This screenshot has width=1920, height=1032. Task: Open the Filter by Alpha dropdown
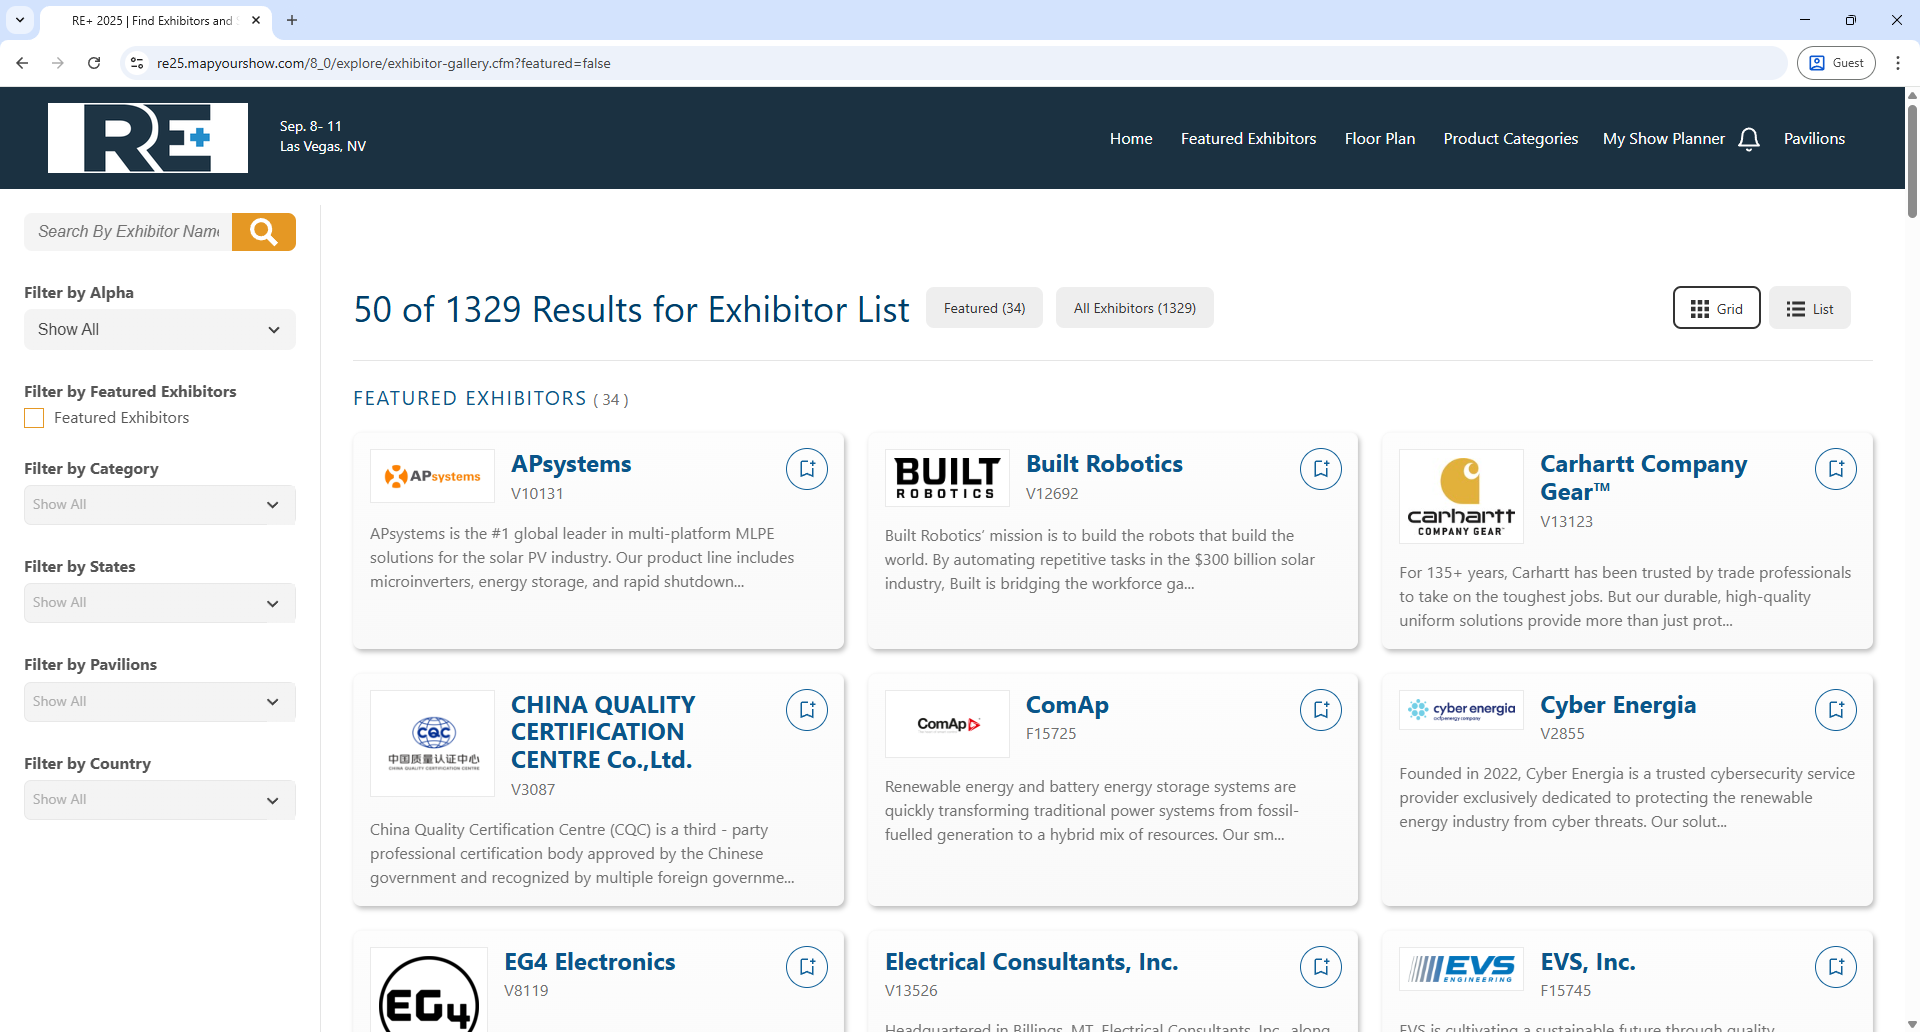point(159,329)
